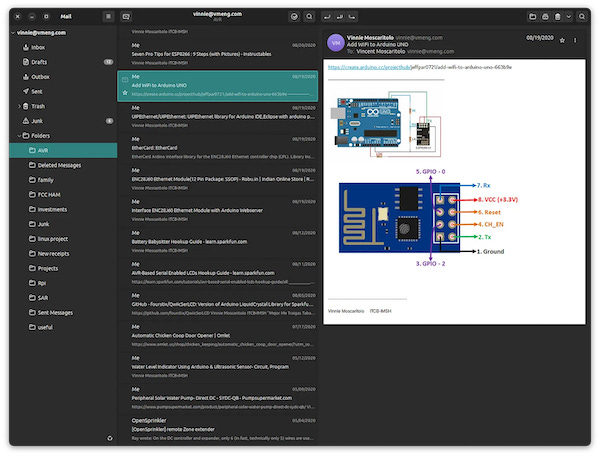Click sender address vinnie@vmeng.com in the message header
Screen dimensions: 600x456
(x=419, y=37)
